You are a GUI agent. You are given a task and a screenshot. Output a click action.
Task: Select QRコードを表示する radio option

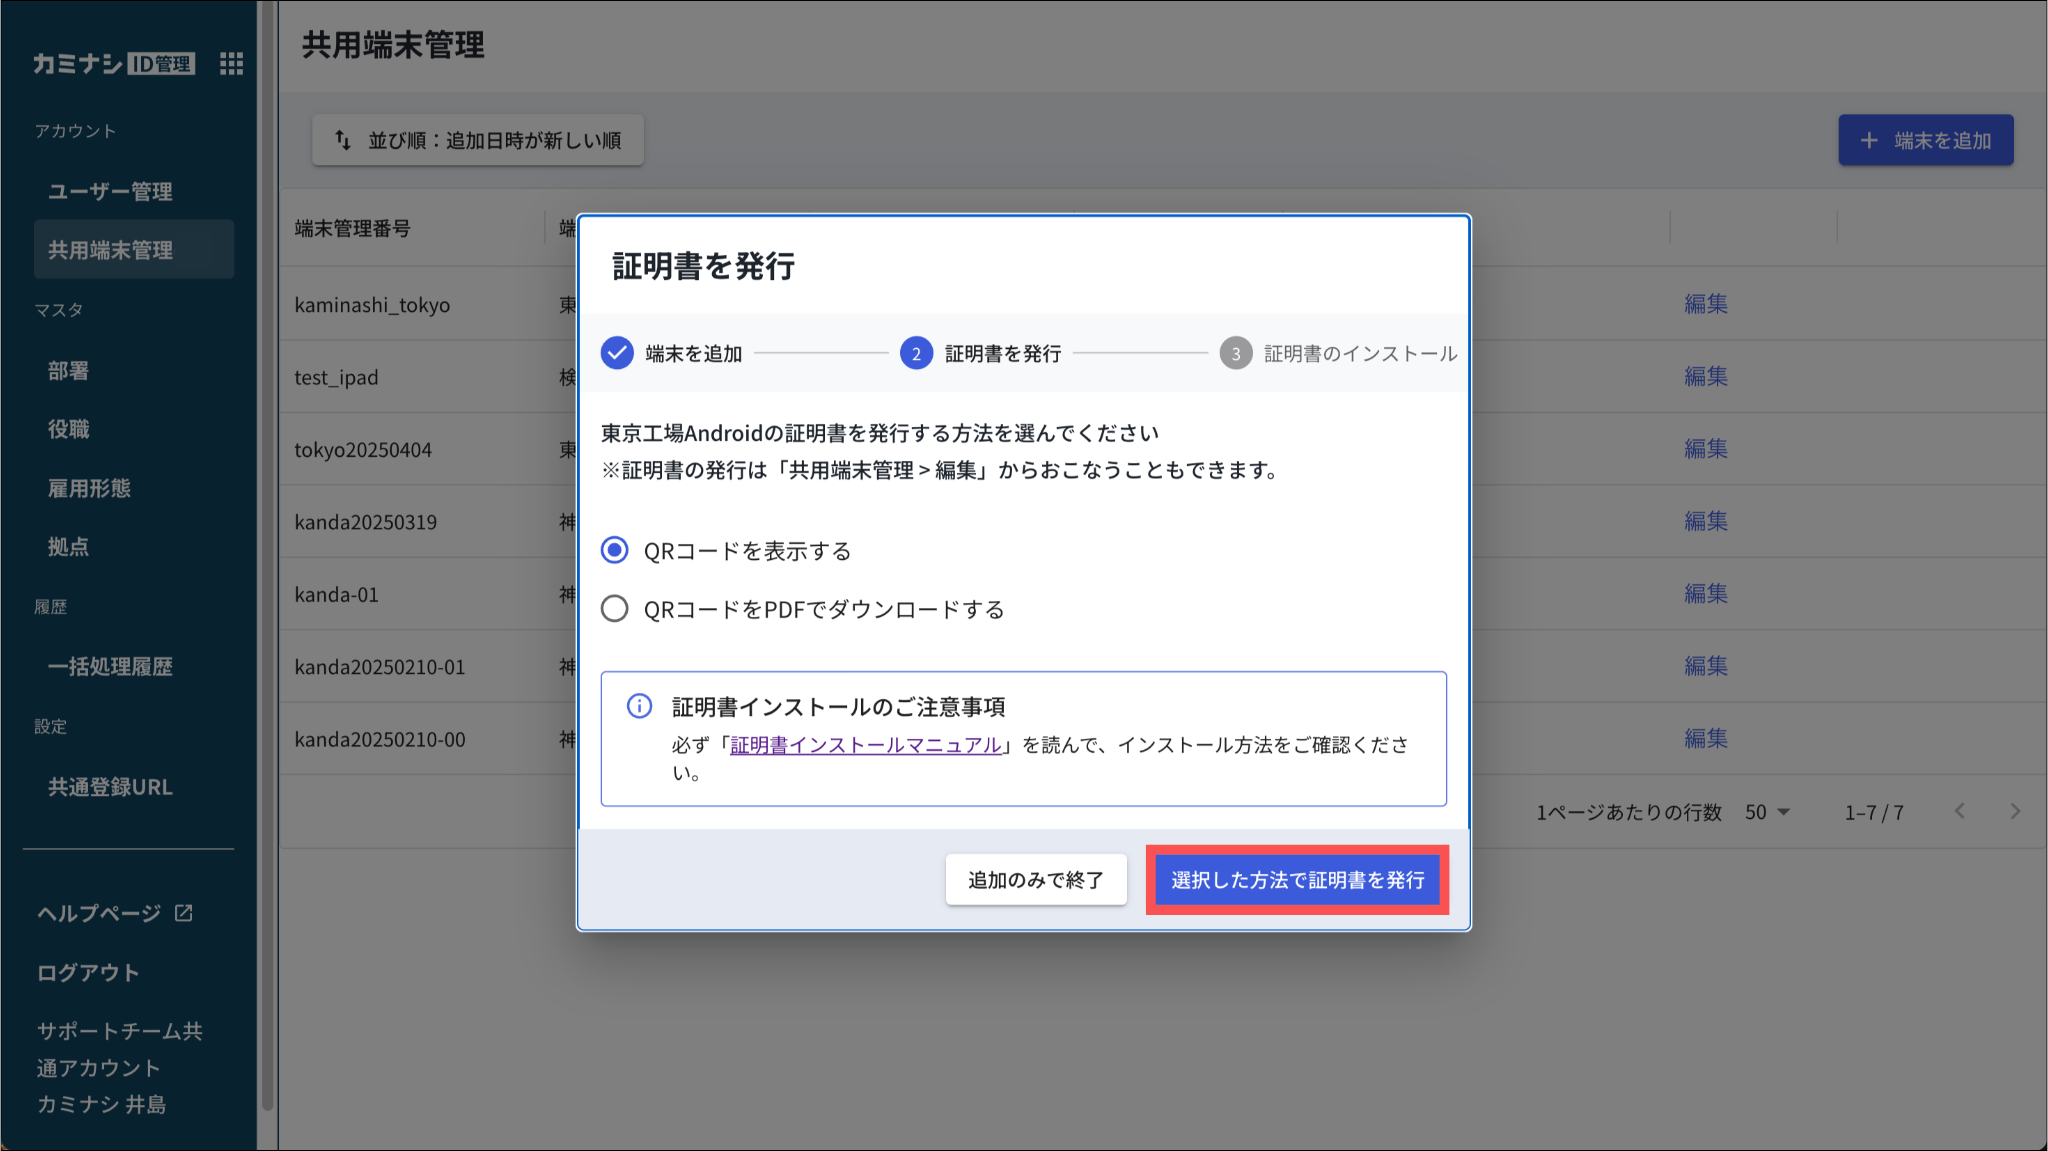pyautogui.click(x=615, y=550)
